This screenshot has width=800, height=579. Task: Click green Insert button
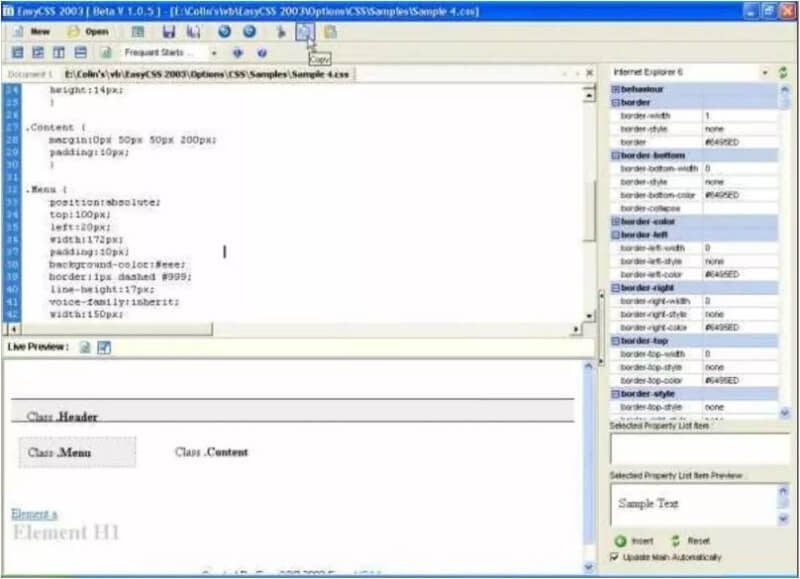(x=634, y=541)
